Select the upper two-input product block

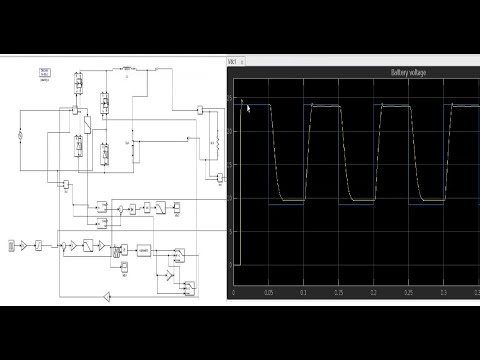[x=102, y=207]
